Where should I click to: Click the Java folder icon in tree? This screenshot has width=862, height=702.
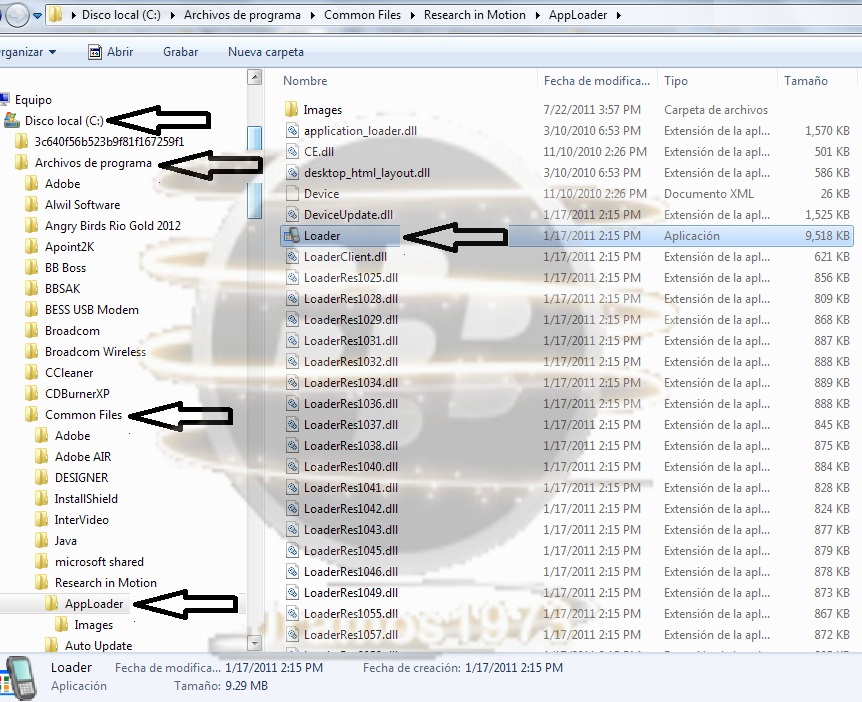click(x=42, y=540)
